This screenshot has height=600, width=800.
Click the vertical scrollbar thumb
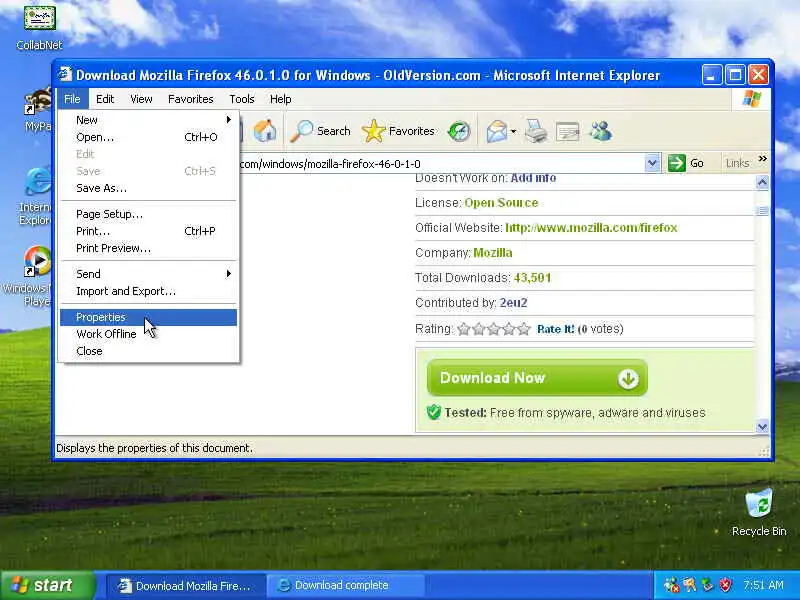(762, 211)
